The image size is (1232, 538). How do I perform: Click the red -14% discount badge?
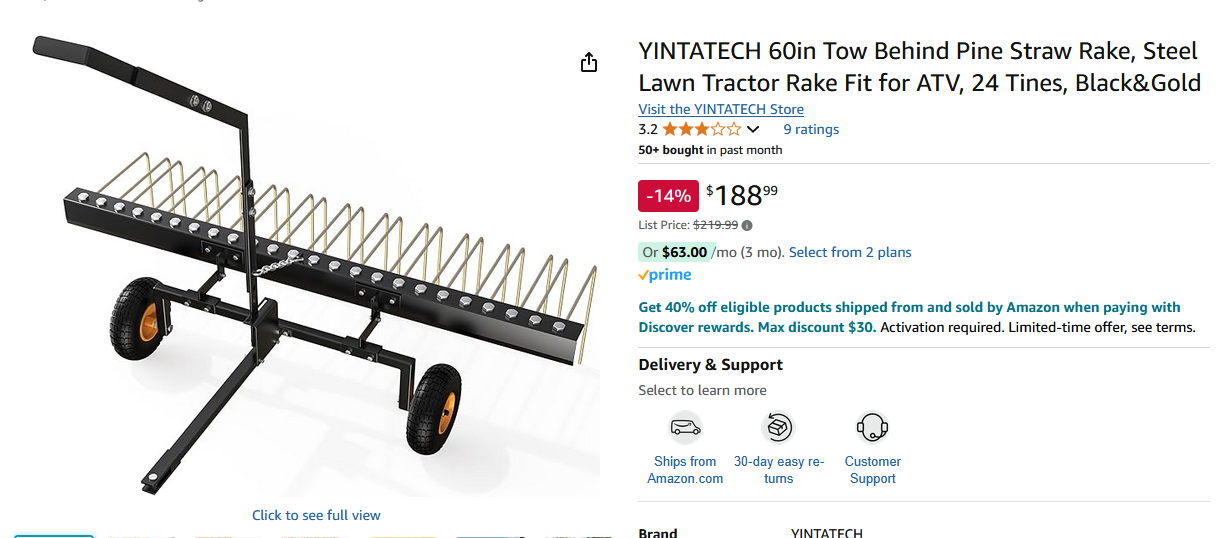point(668,195)
